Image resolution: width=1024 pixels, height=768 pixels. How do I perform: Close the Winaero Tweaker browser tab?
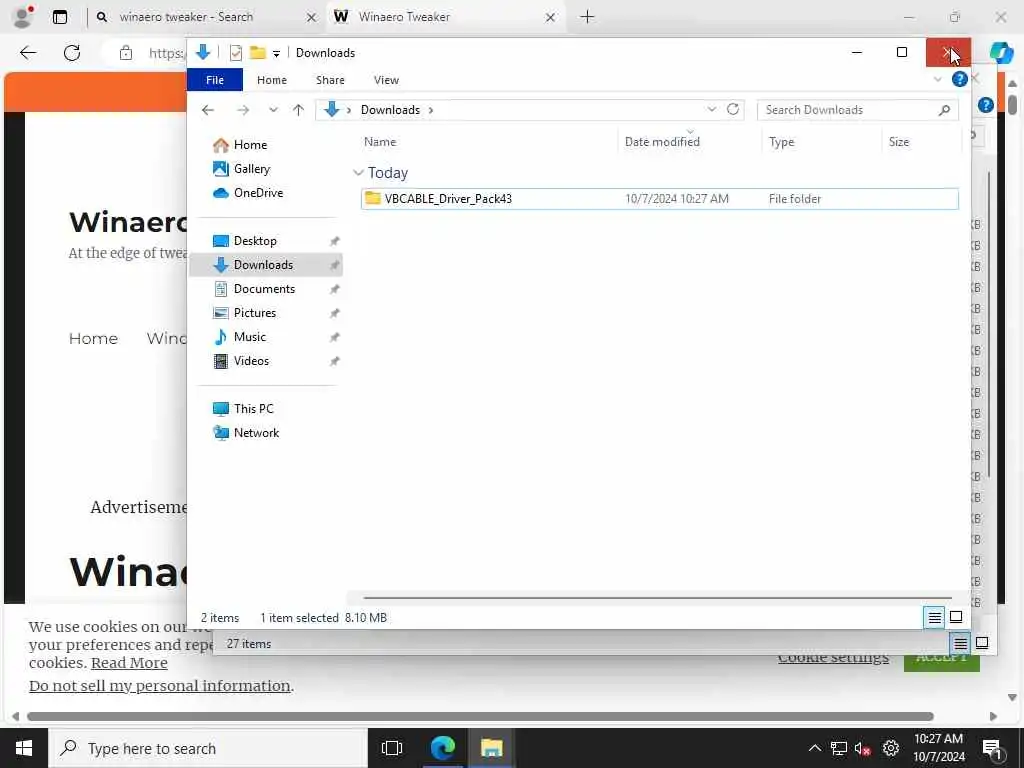(x=551, y=18)
